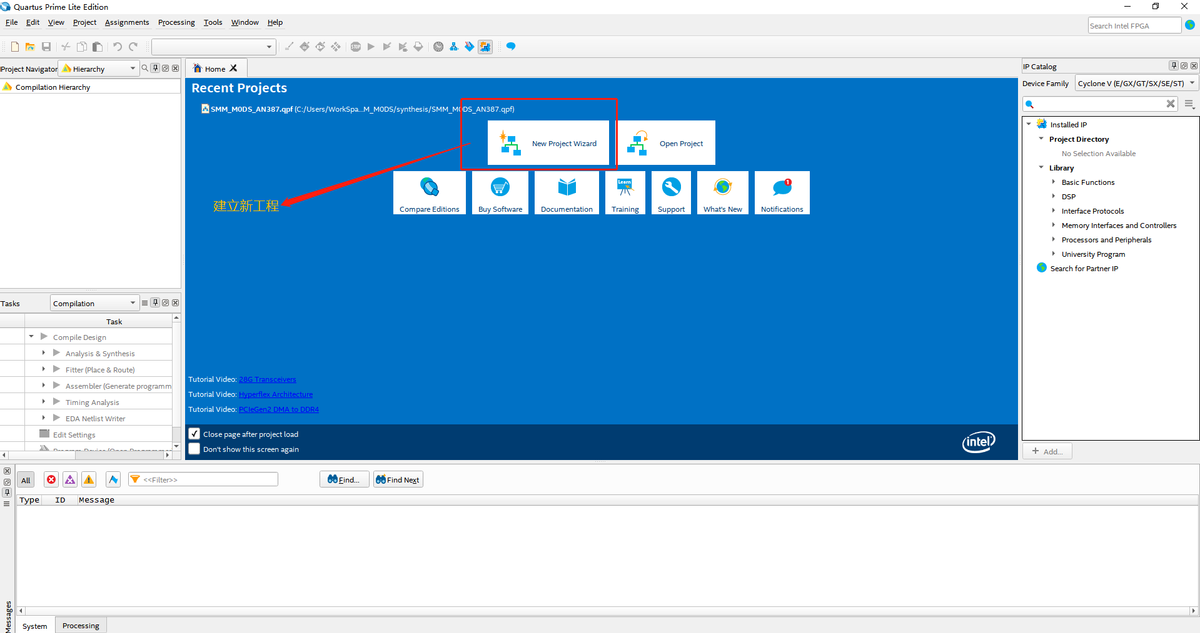This screenshot has width=1200, height=633.
Task: Pin the Tasks panel
Action: coord(155,303)
